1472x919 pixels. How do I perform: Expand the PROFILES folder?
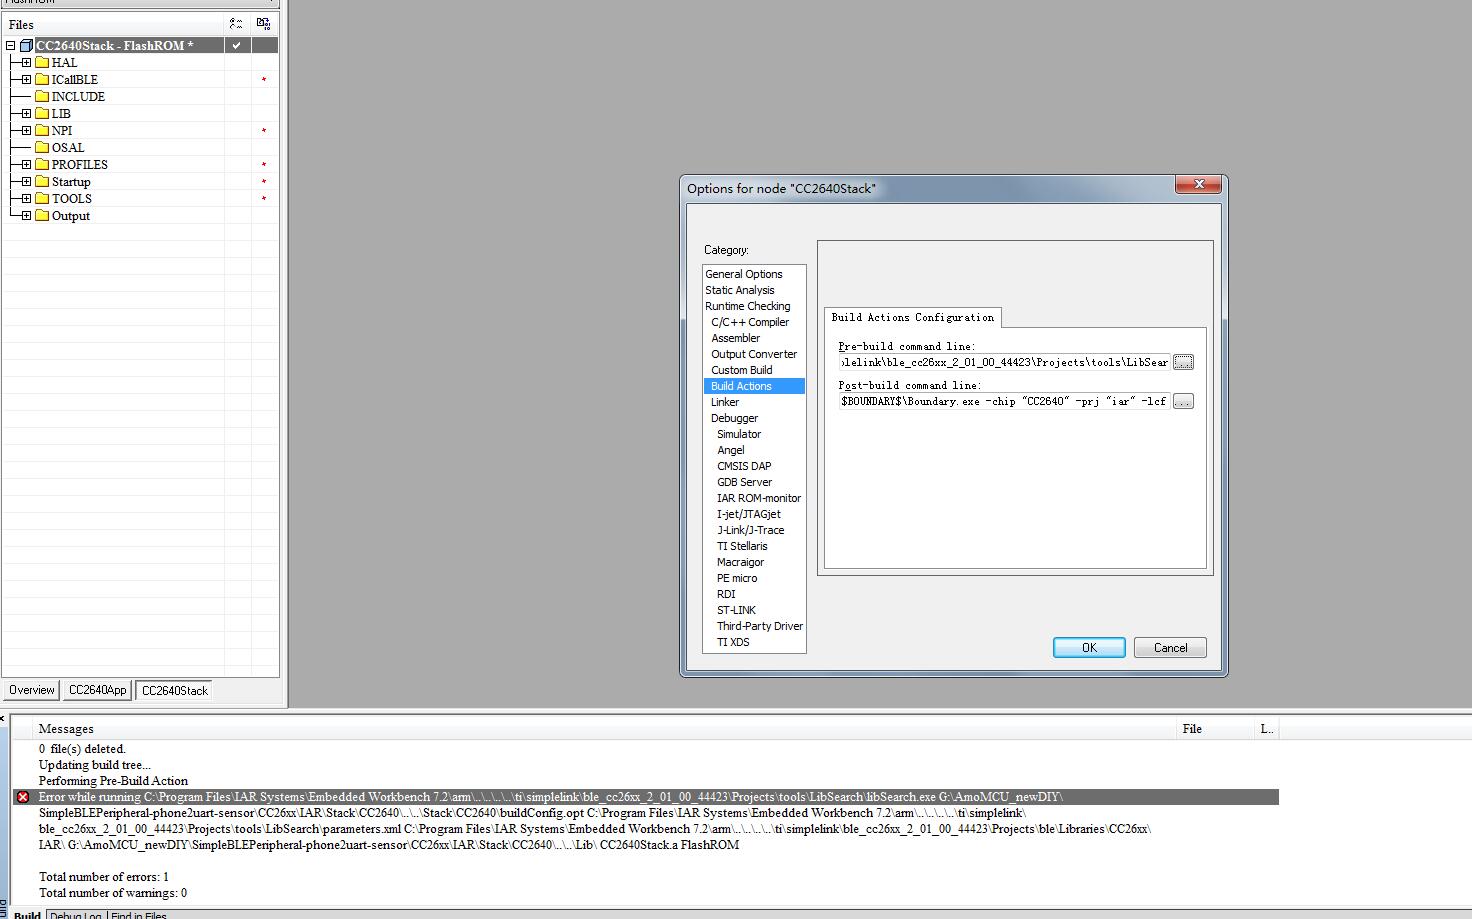click(x=26, y=165)
